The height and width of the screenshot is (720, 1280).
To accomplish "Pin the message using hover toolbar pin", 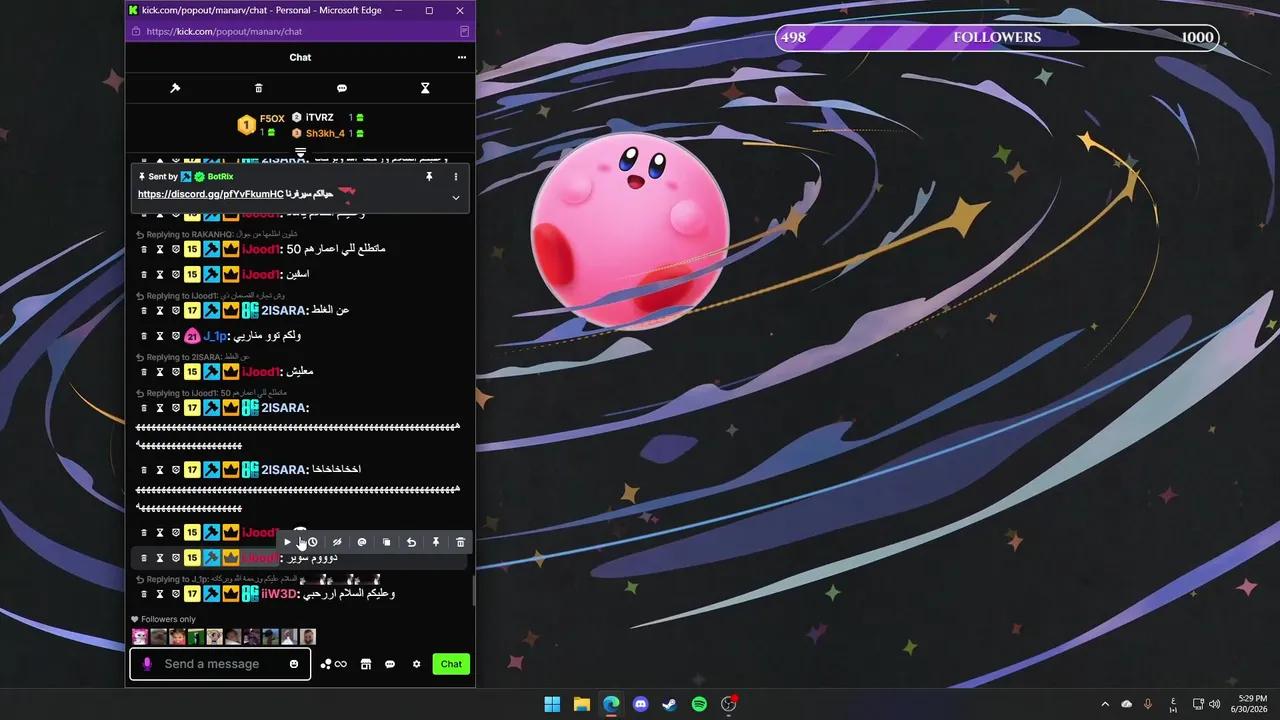I will pyautogui.click(x=436, y=542).
